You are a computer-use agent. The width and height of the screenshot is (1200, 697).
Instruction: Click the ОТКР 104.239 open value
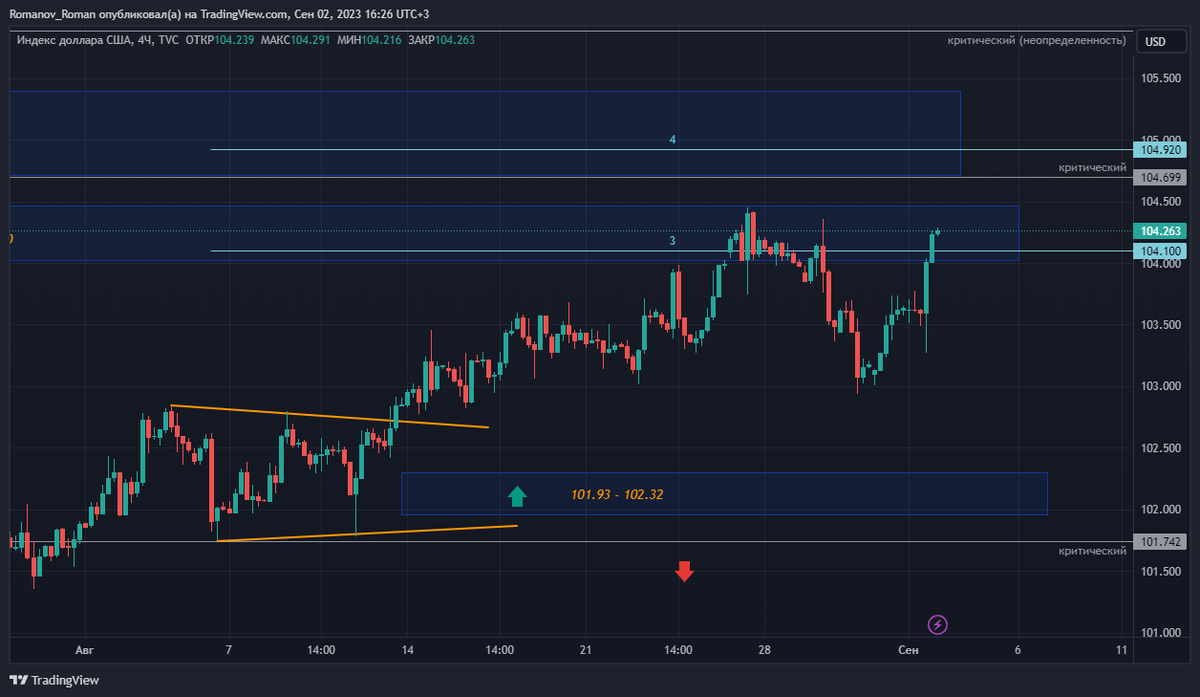pos(220,40)
